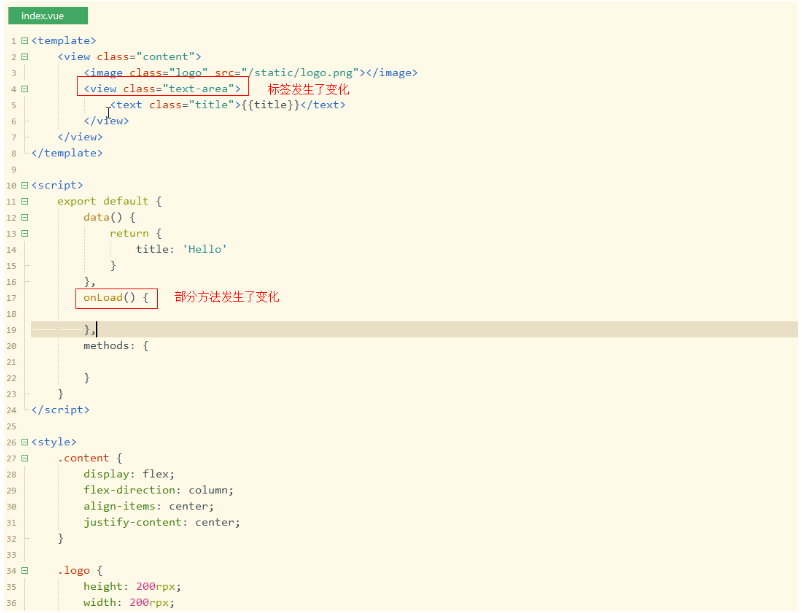Click the methods: { line
Viewport: 802px width, 613px height.
[116, 346]
